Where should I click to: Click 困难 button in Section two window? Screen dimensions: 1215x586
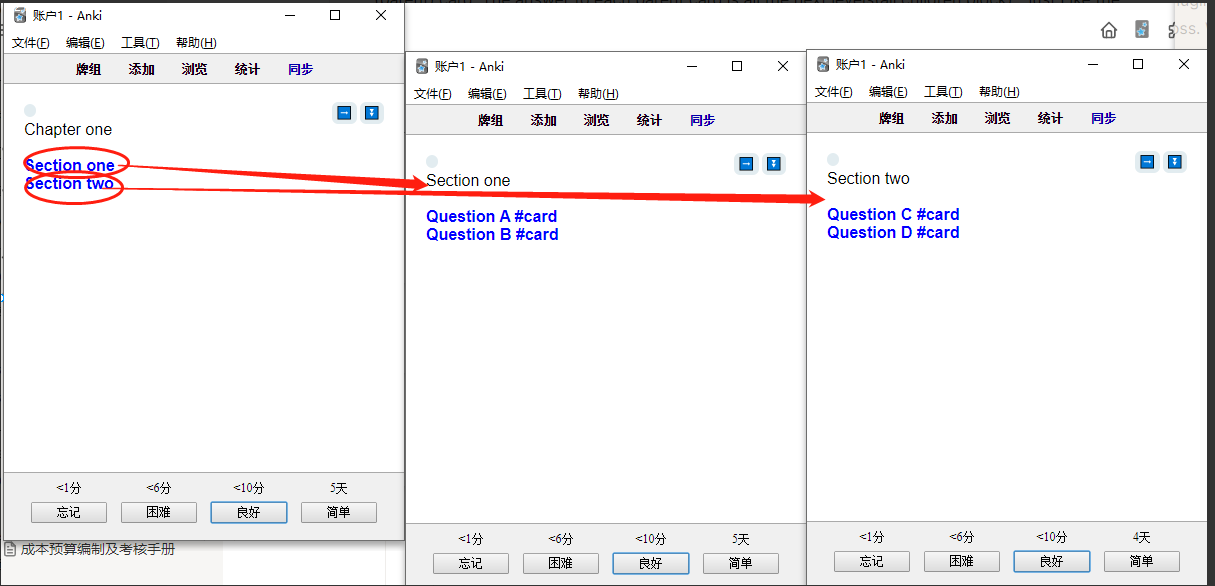962,561
